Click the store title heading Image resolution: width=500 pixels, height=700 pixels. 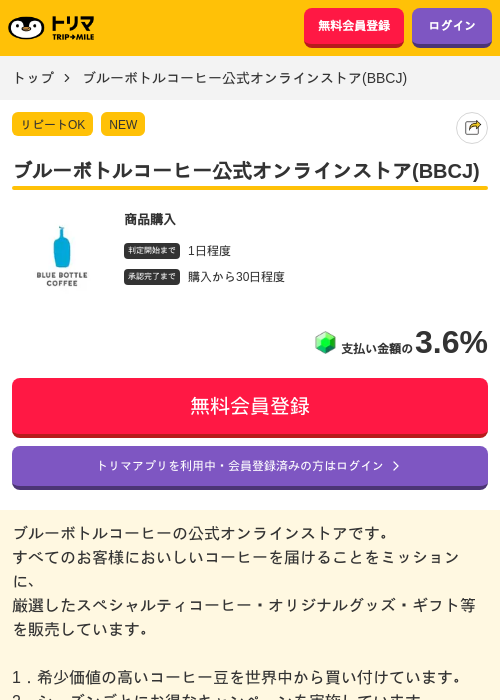pos(247,171)
